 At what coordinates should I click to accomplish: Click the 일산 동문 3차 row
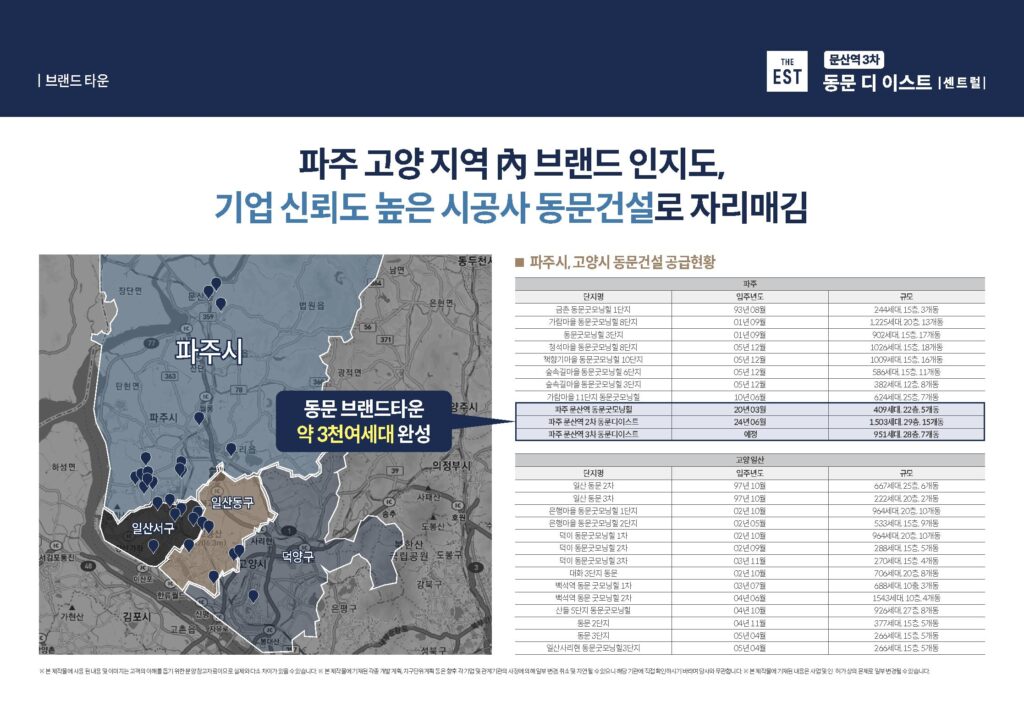[x=750, y=498]
